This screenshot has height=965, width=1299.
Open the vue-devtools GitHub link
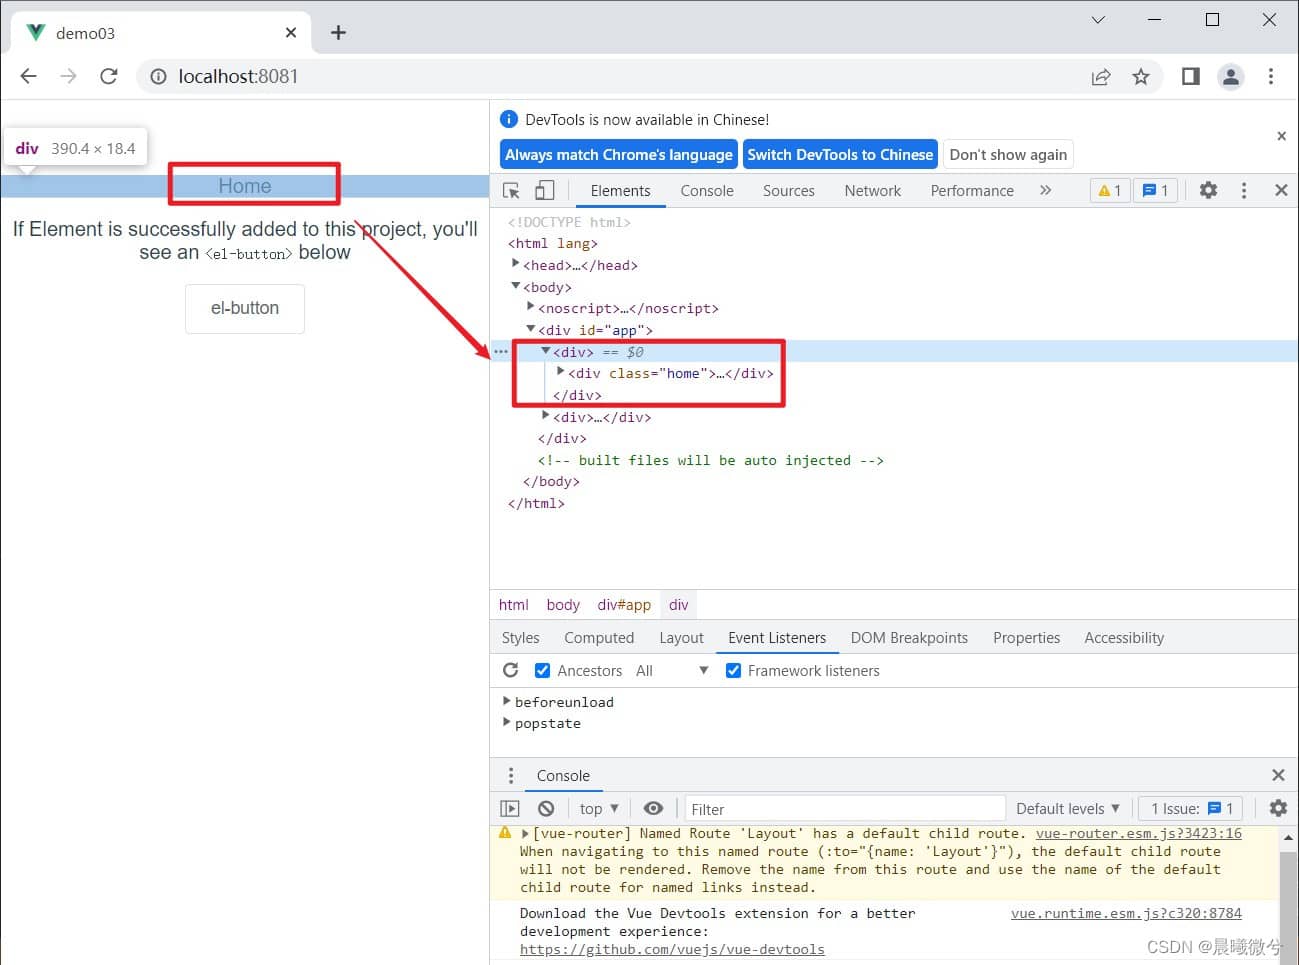click(x=672, y=949)
